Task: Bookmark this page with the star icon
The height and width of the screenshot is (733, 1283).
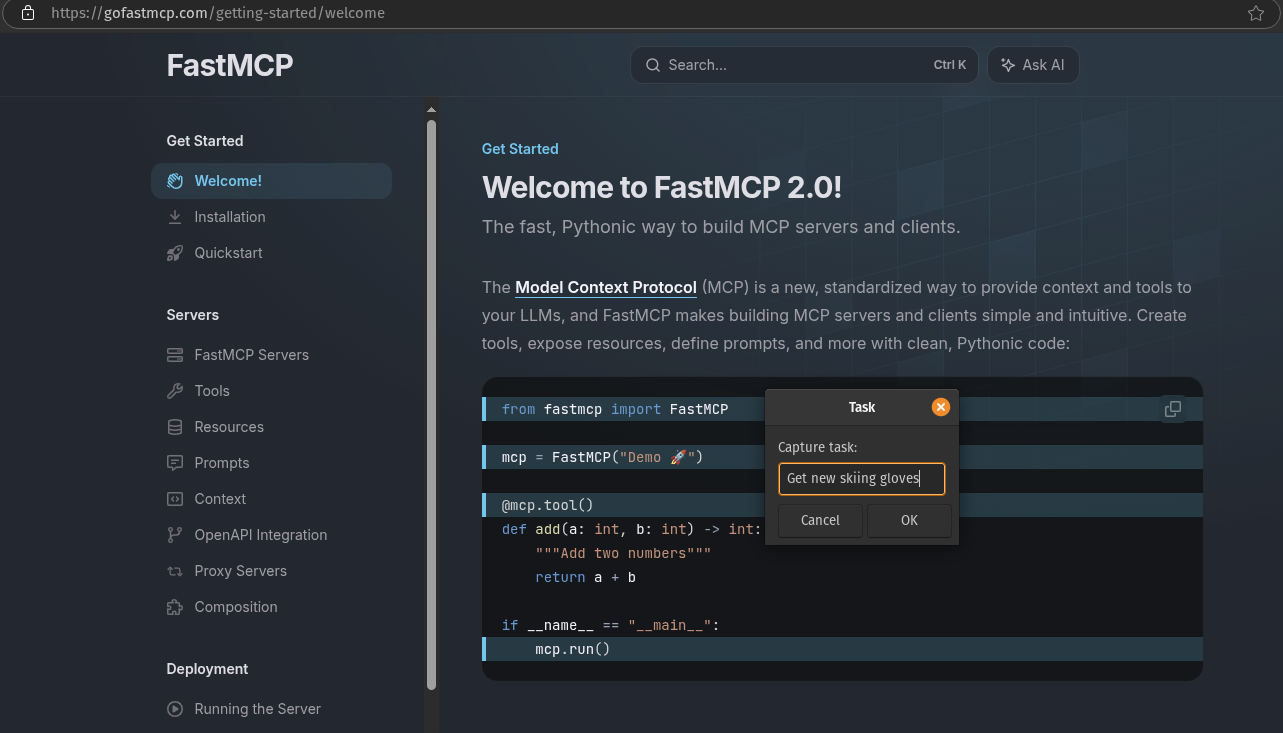Action: point(1256,13)
